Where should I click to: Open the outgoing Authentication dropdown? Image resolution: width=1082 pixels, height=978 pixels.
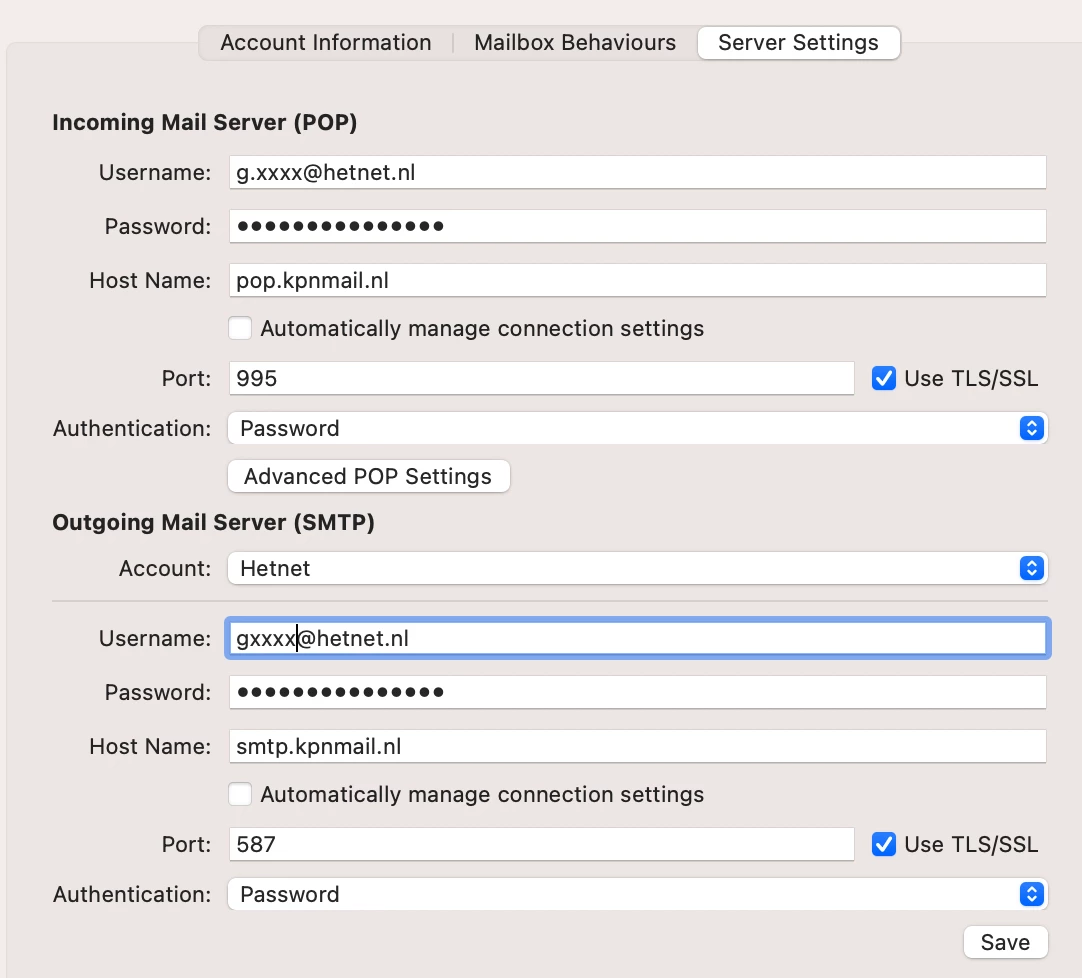[637, 894]
